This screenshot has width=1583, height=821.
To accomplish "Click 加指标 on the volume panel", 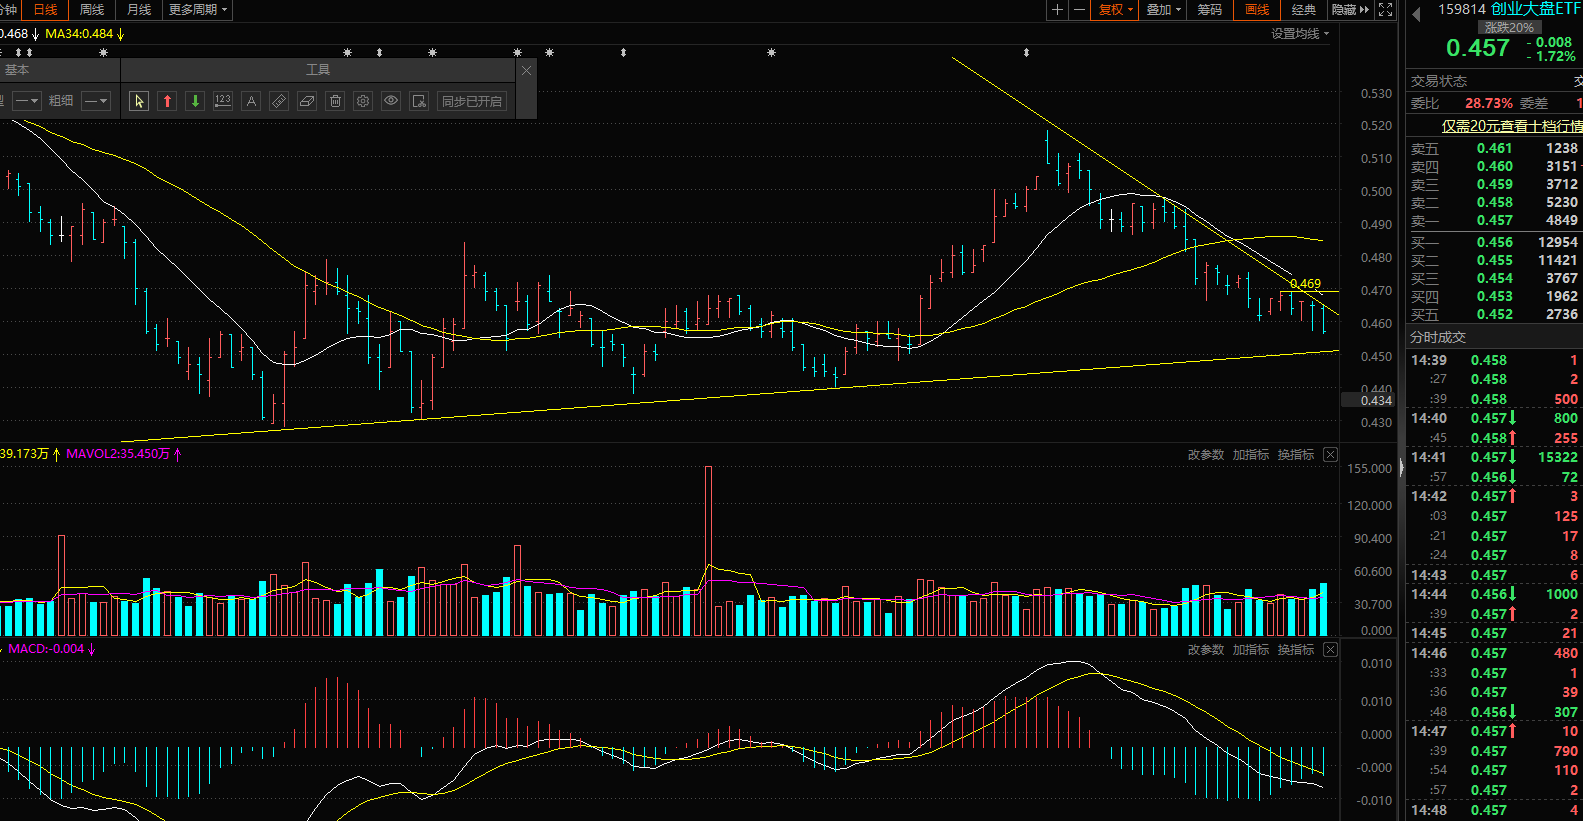I will click(1251, 455).
